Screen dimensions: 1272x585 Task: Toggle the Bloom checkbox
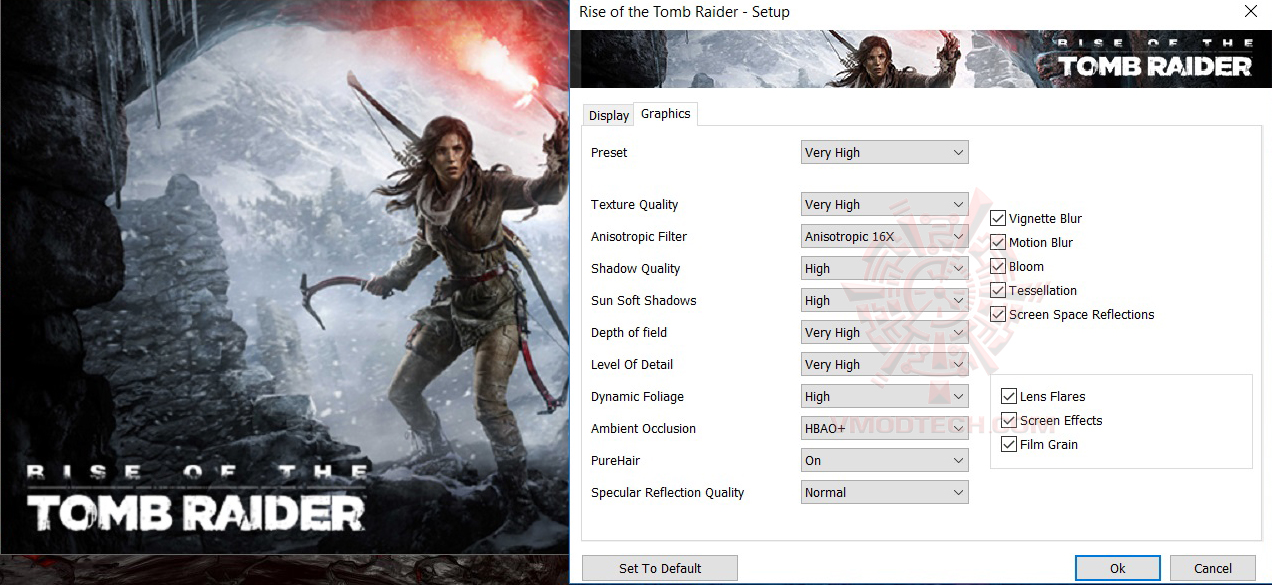[x=998, y=266]
